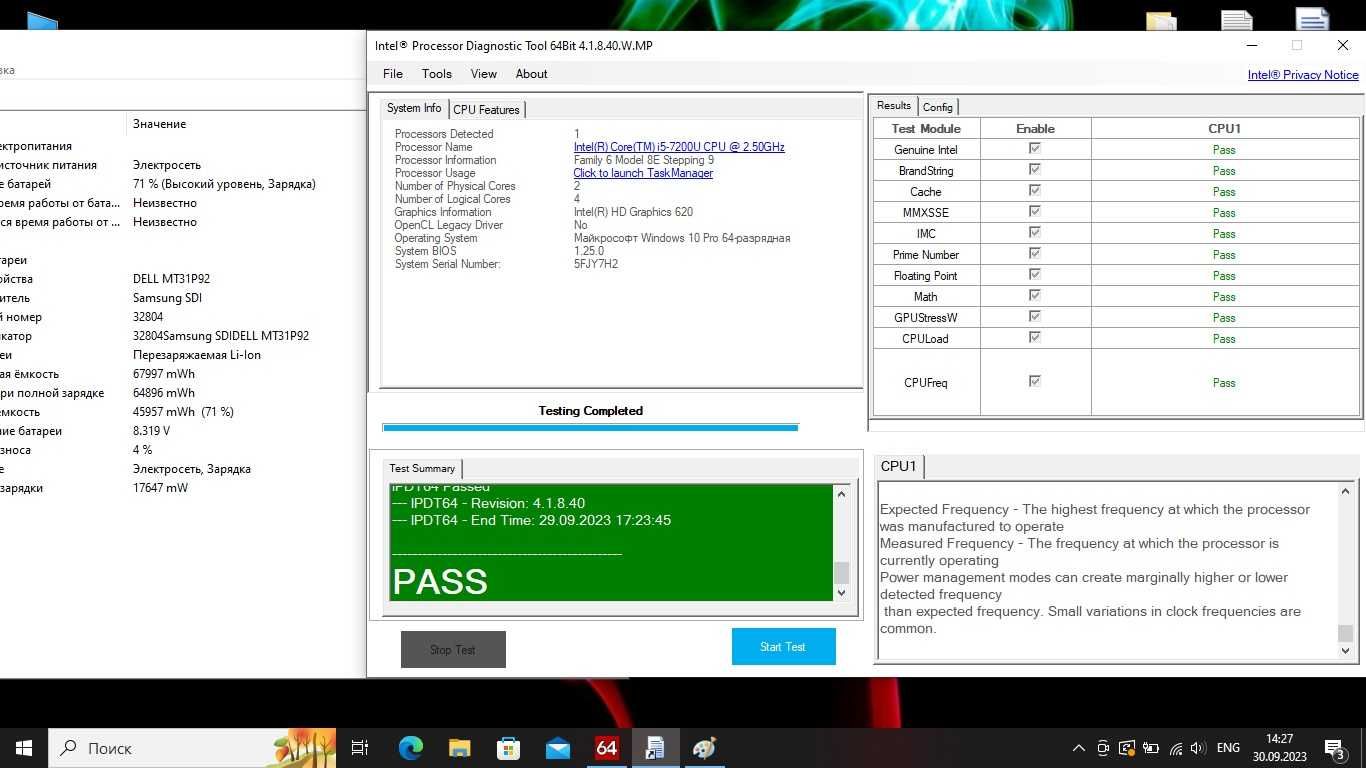The width and height of the screenshot is (1366, 768).
Task: Select the Samsung SDI value in battery window
Action: tap(167, 298)
